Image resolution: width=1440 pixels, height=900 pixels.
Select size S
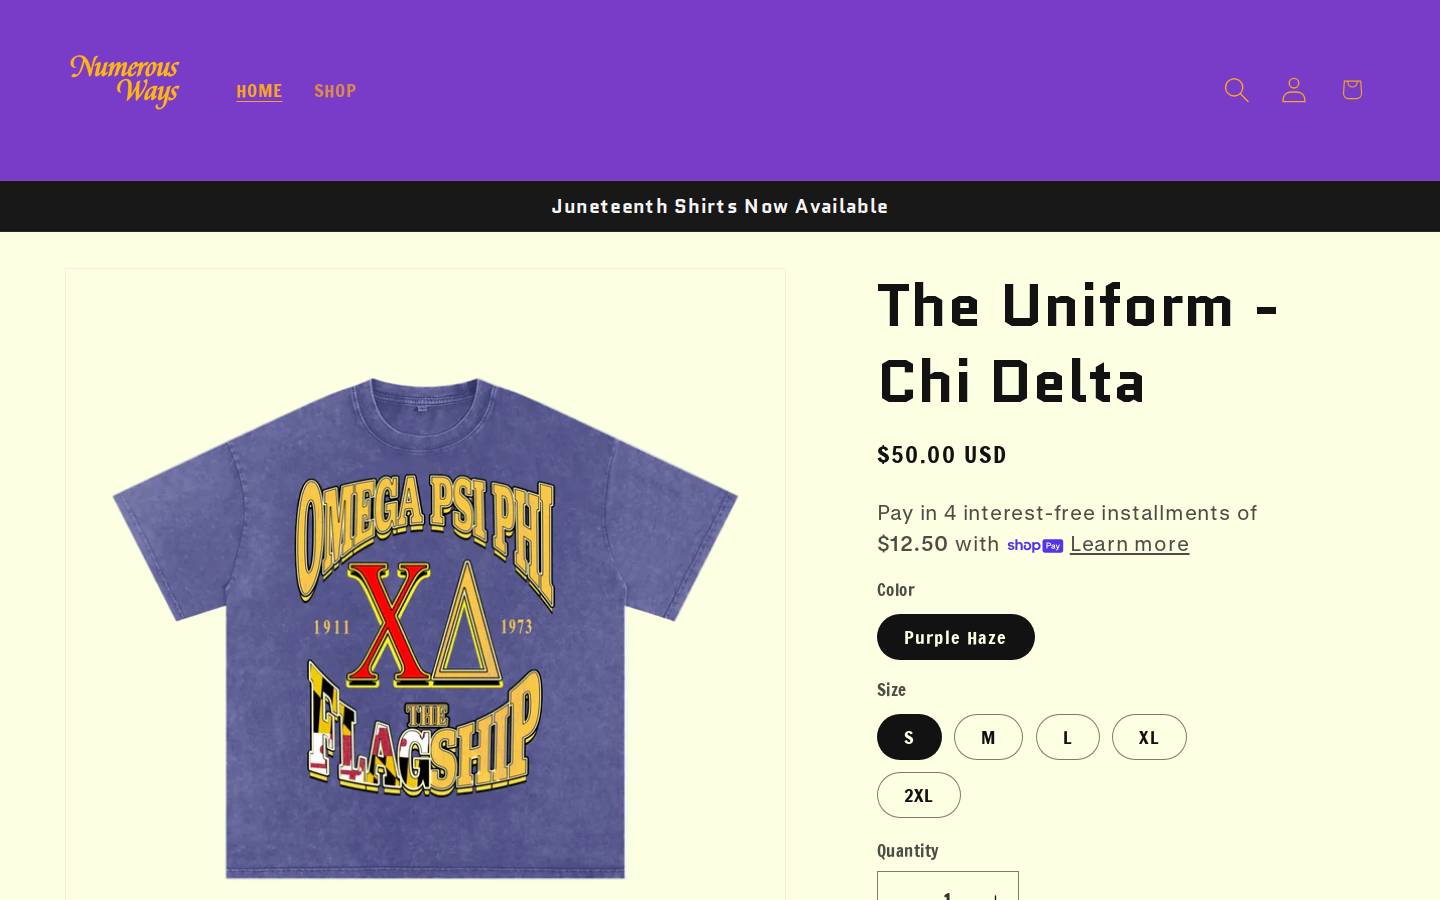coord(909,737)
